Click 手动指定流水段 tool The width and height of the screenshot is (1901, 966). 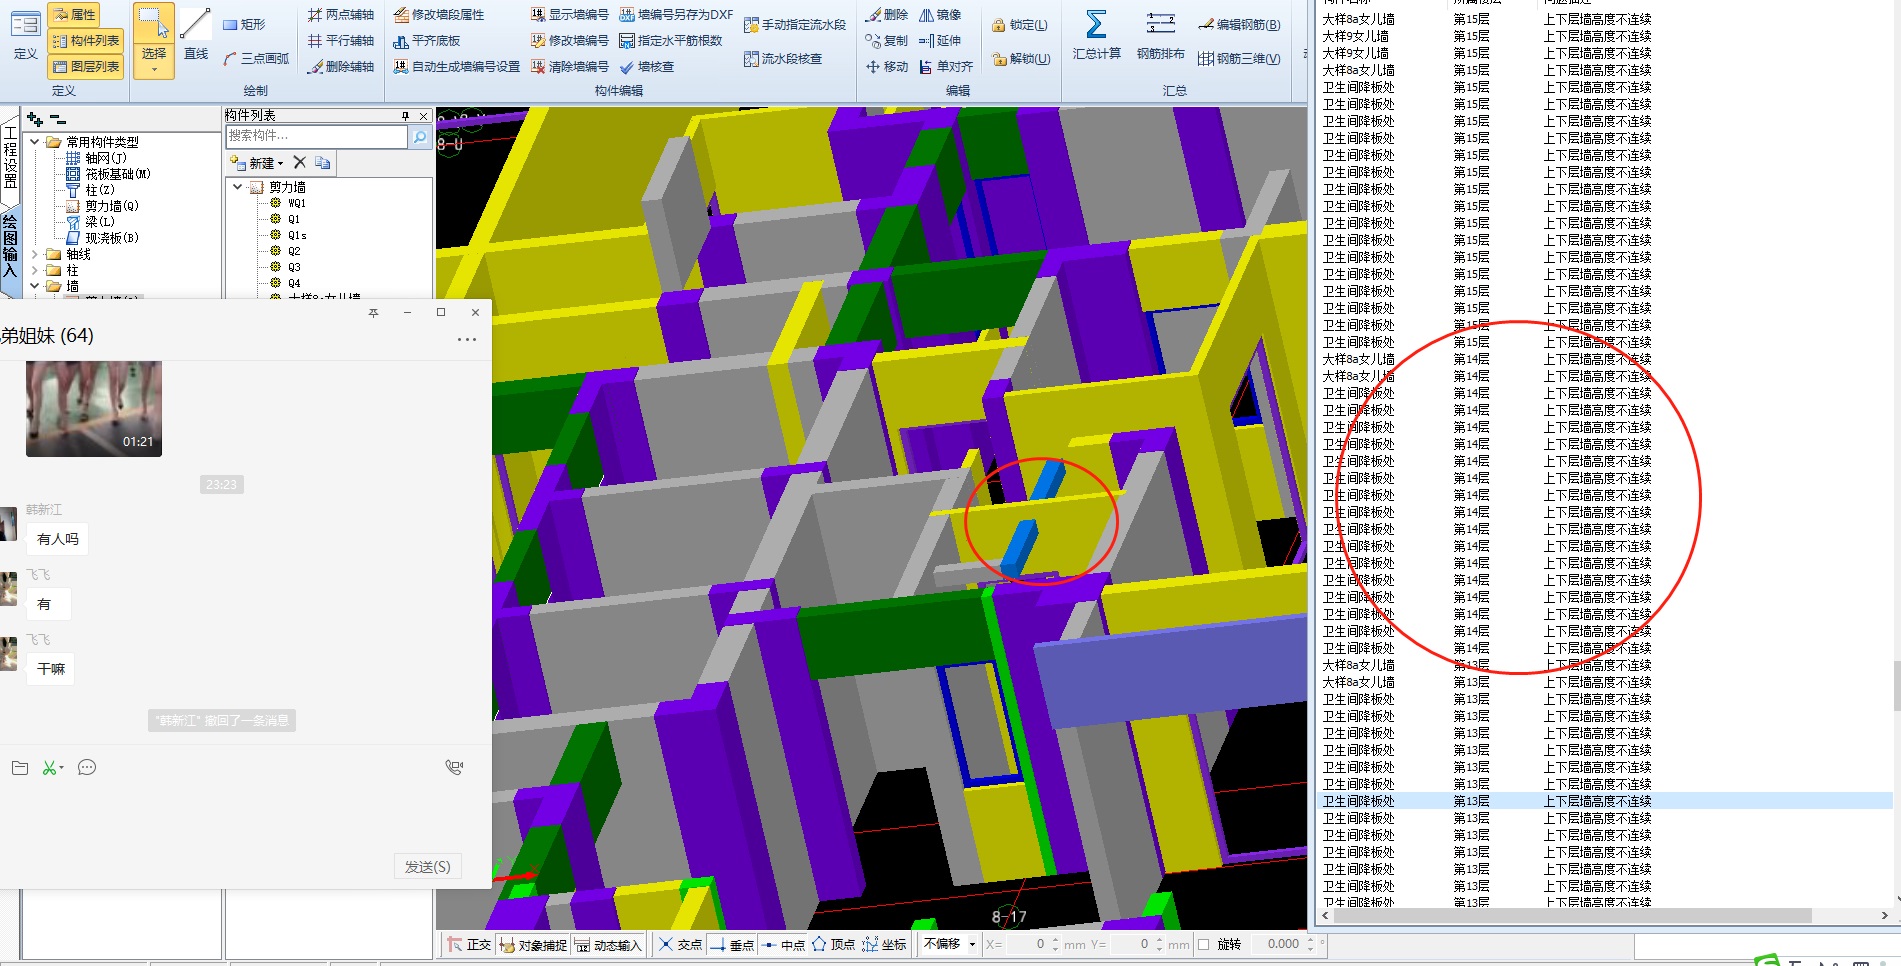(x=795, y=25)
